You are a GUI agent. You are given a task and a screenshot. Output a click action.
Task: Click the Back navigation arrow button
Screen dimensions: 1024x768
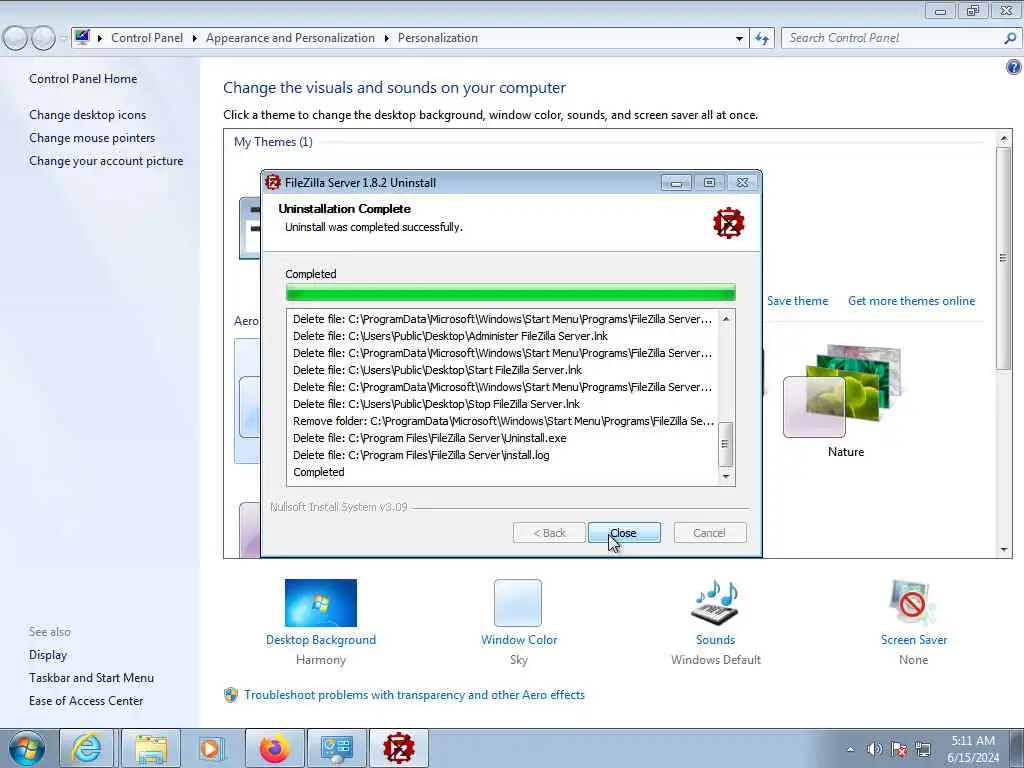16,38
